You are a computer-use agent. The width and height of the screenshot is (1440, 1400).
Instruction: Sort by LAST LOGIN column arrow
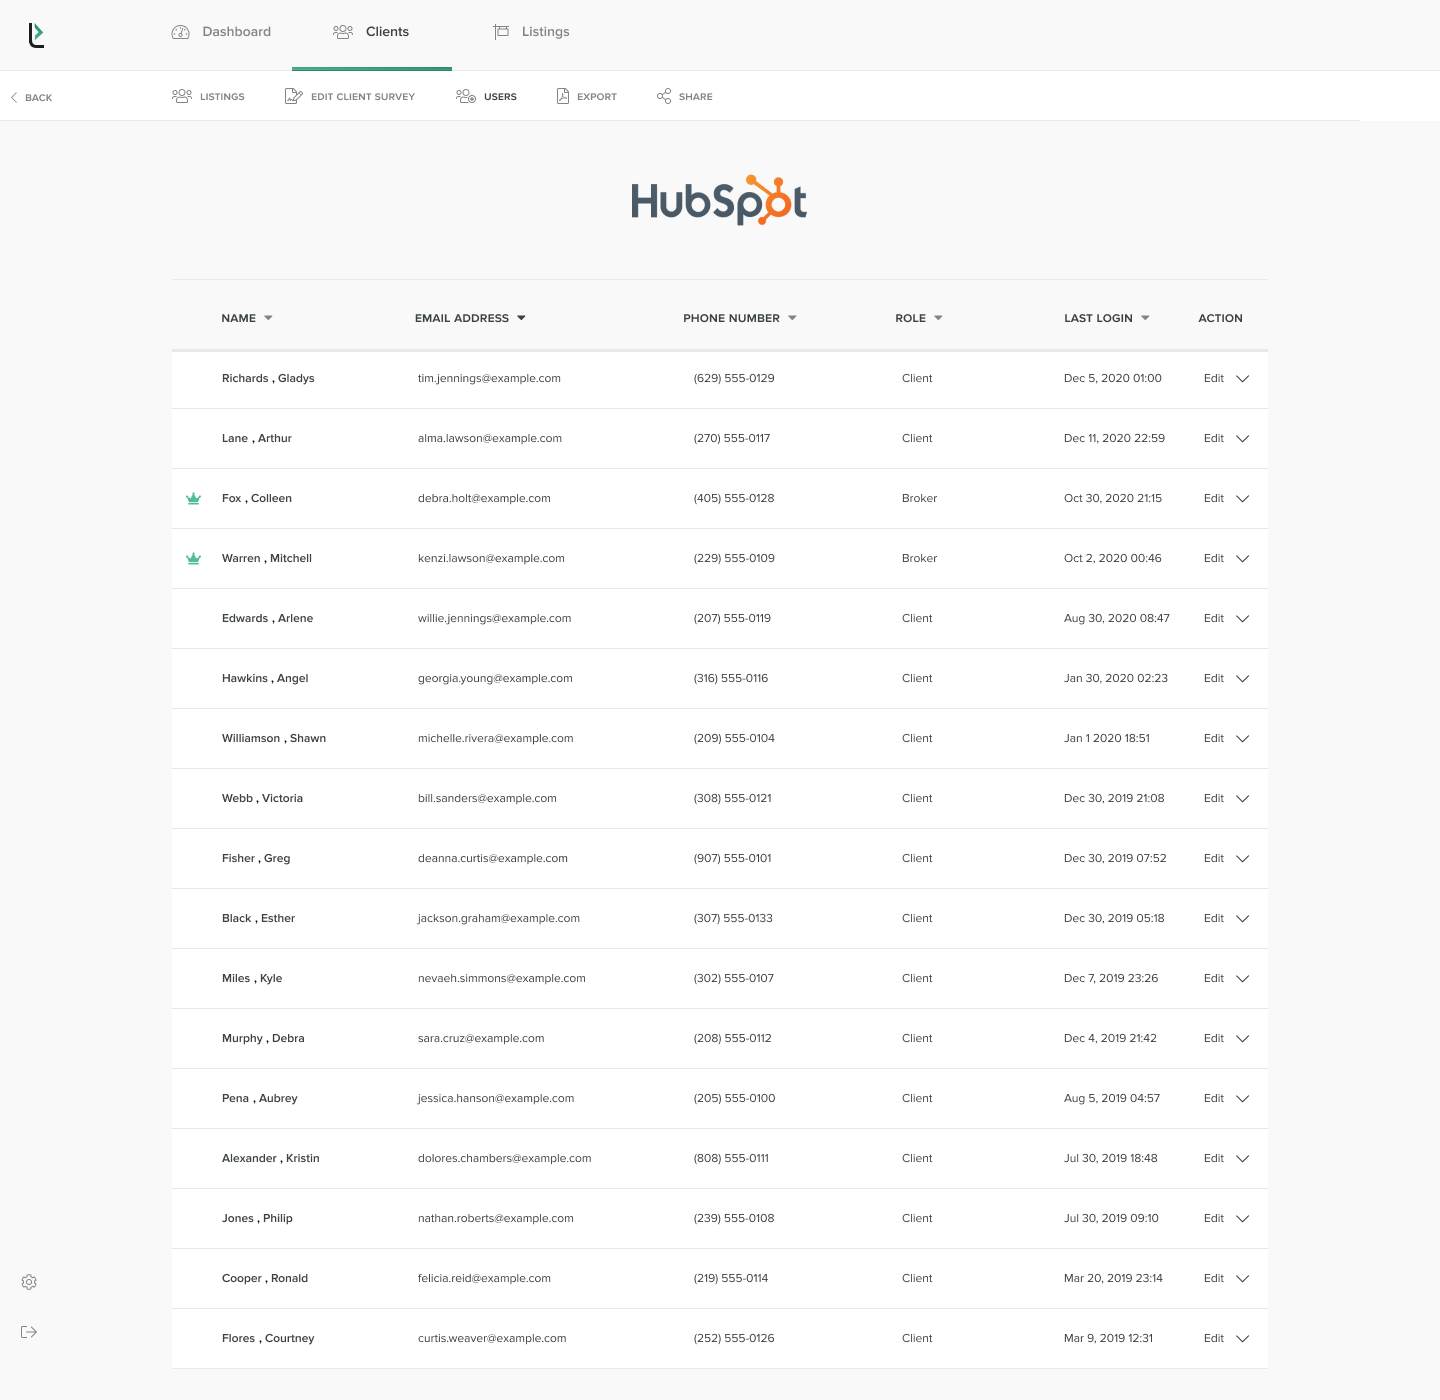(1145, 318)
